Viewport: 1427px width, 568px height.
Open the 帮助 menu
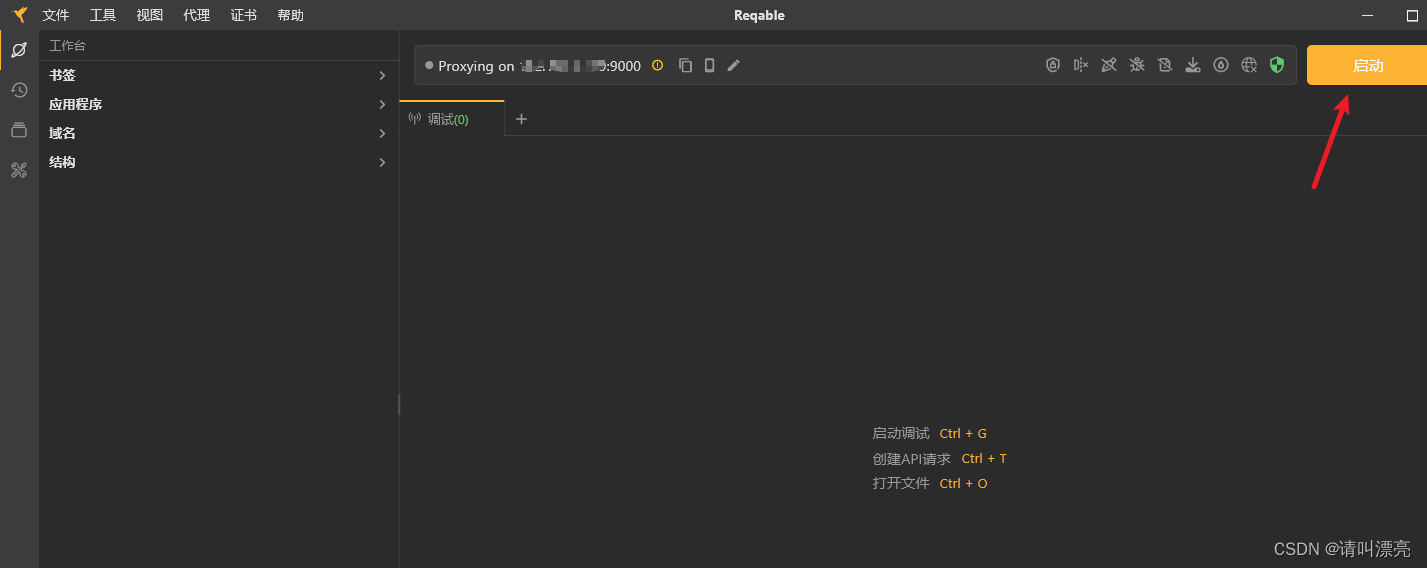point(291,15)
